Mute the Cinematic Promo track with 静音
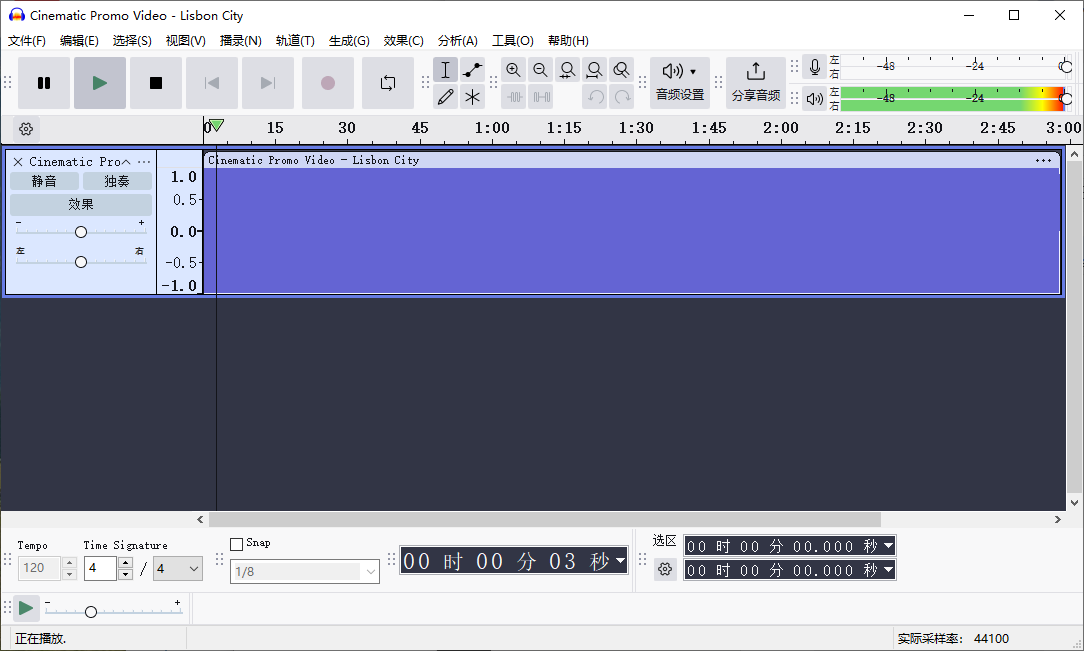Viewport: 1084px width, 651px height. pos(45,181)
